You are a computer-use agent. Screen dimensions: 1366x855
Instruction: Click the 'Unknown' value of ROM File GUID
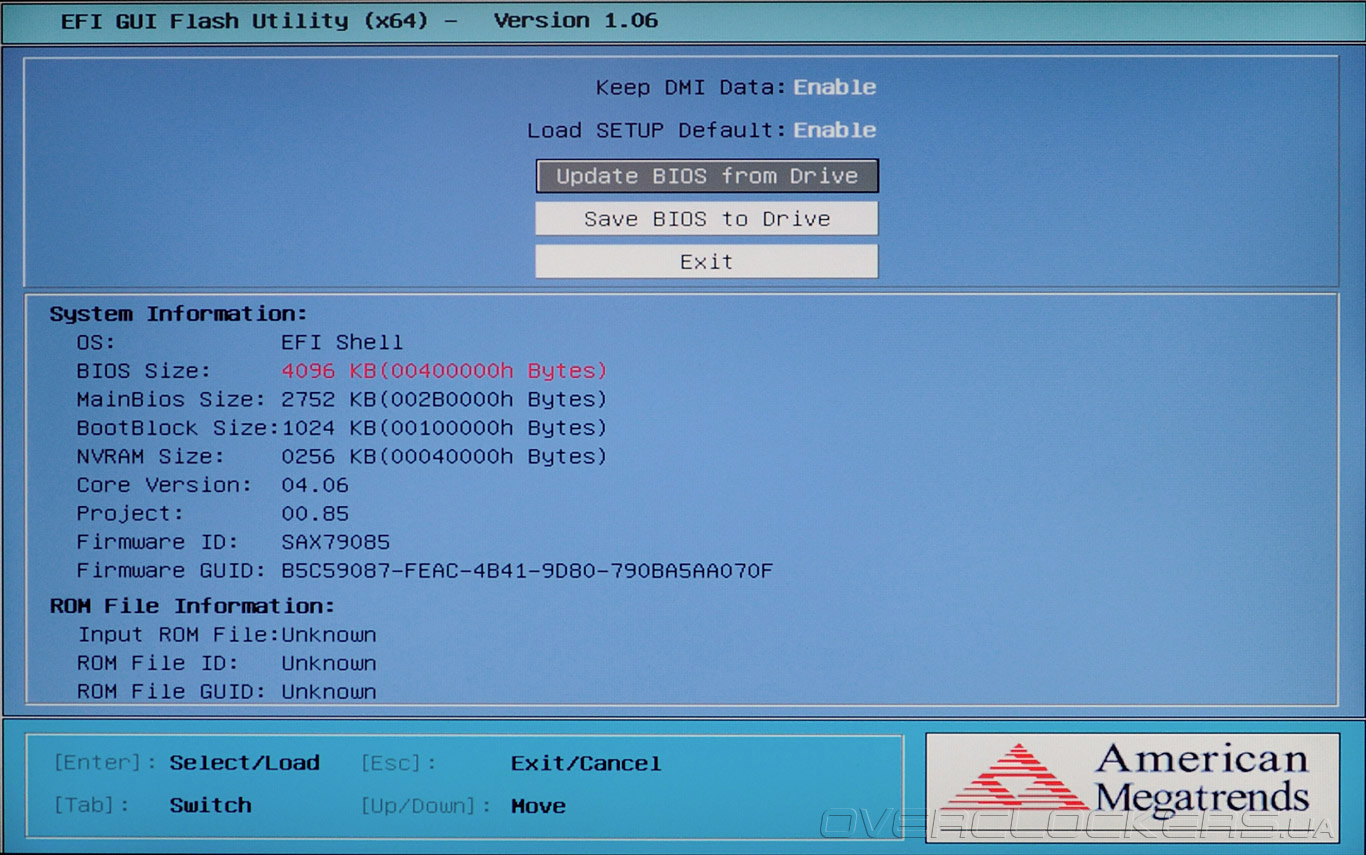(x=329, y=692)
